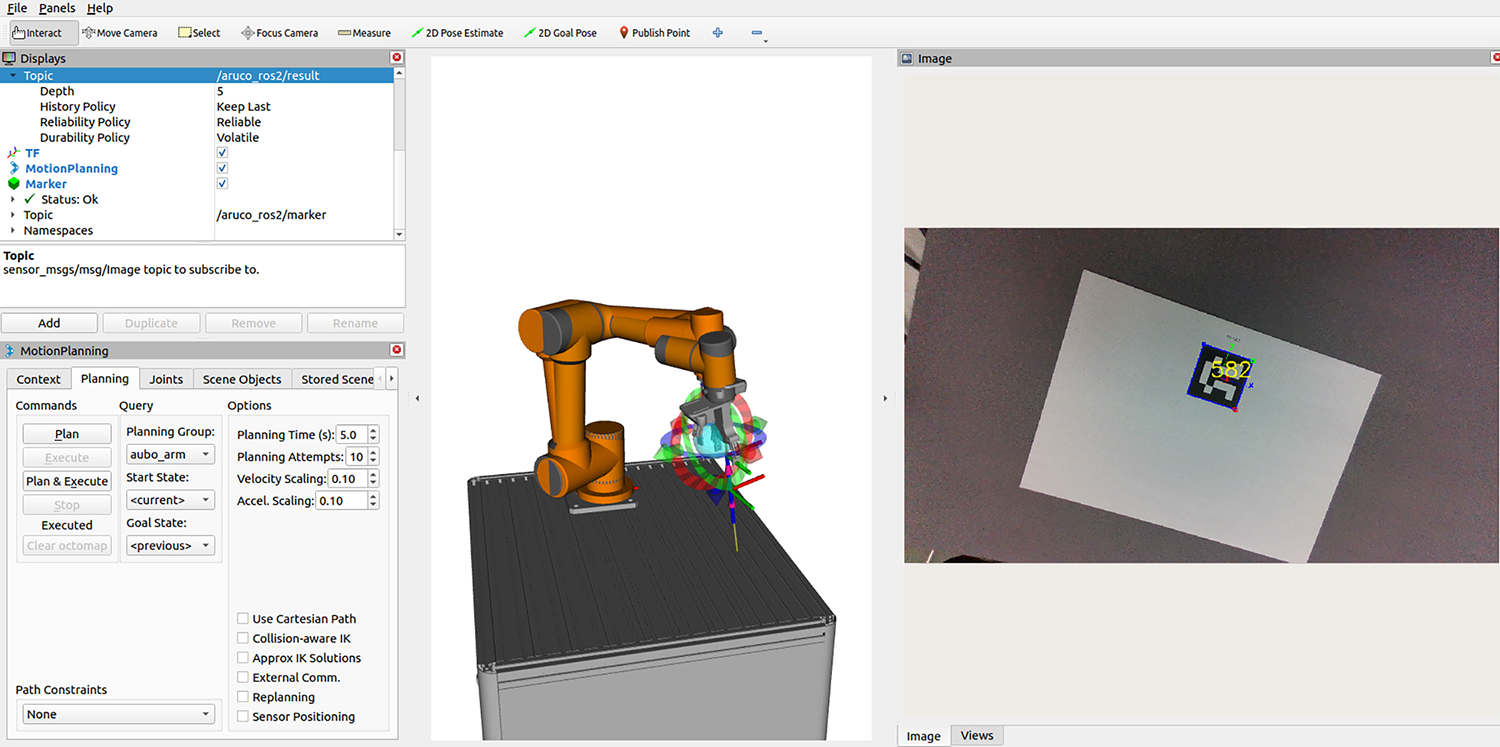The width and height of the screenshot is (1500, 747).
Task: Open the Panels menu
Action: point(56,8)
